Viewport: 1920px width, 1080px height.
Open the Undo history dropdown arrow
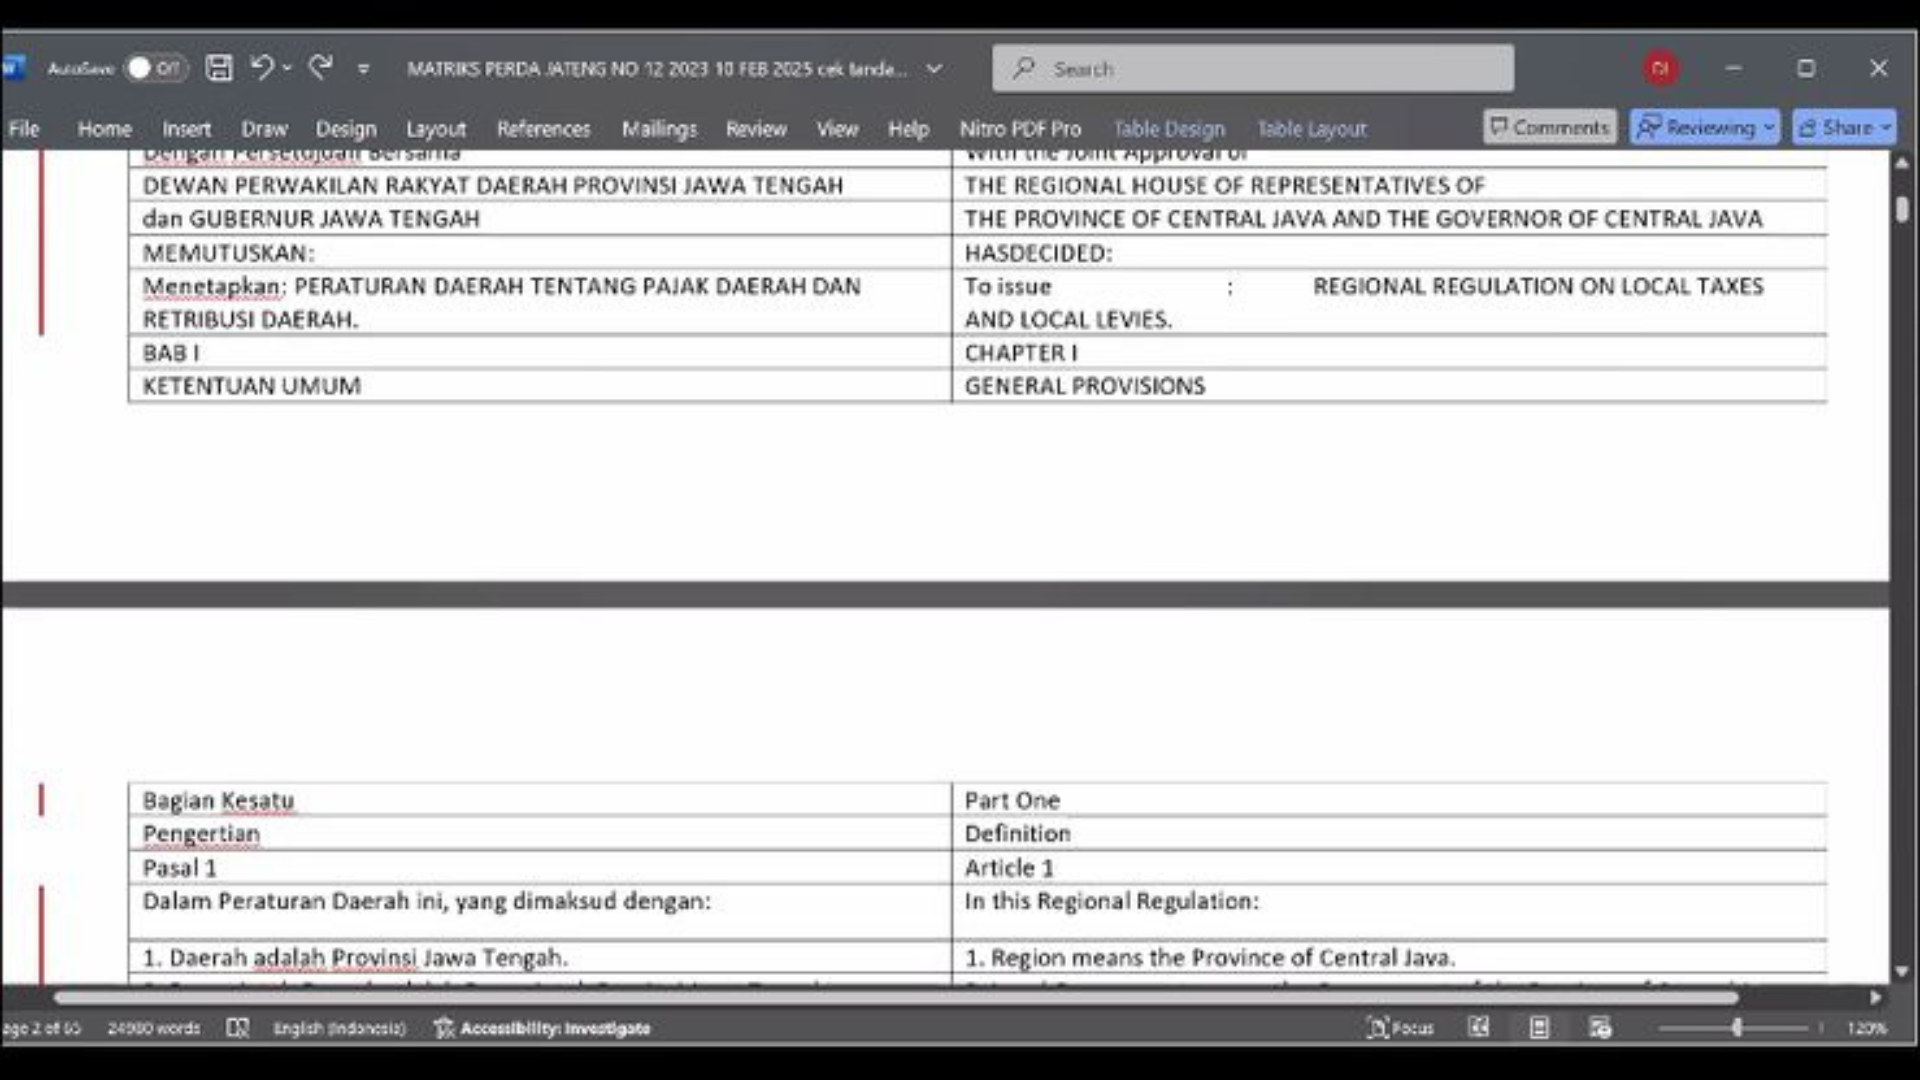[287, 68]
